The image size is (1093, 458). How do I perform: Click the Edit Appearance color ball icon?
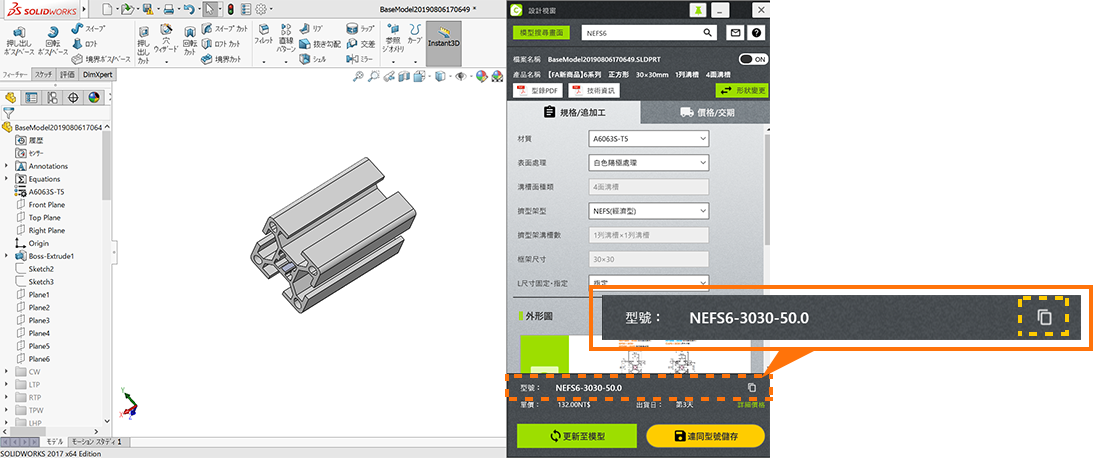481,77
